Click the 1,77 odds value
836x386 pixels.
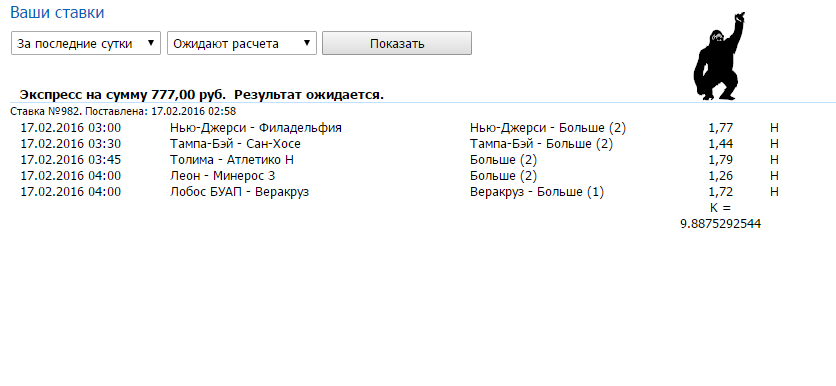coord(721,128)
